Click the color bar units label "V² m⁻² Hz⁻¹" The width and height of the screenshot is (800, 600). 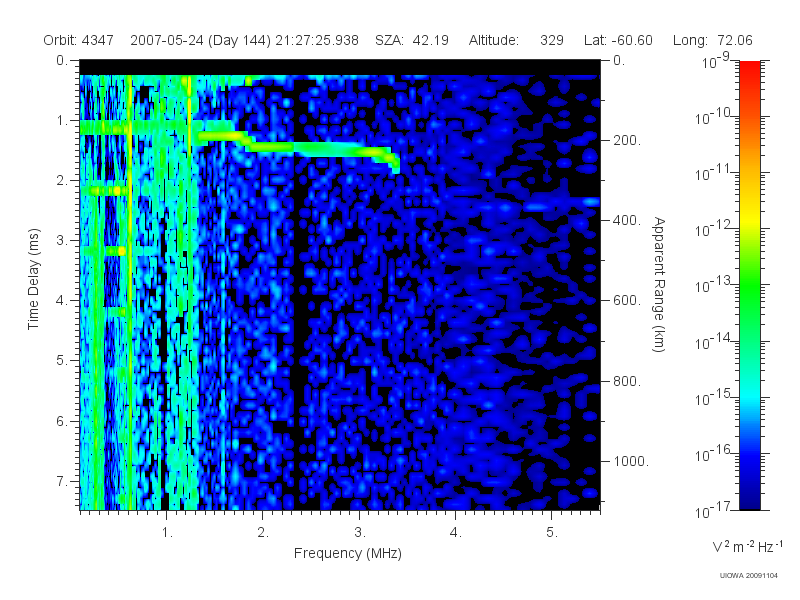click(747, 546)
